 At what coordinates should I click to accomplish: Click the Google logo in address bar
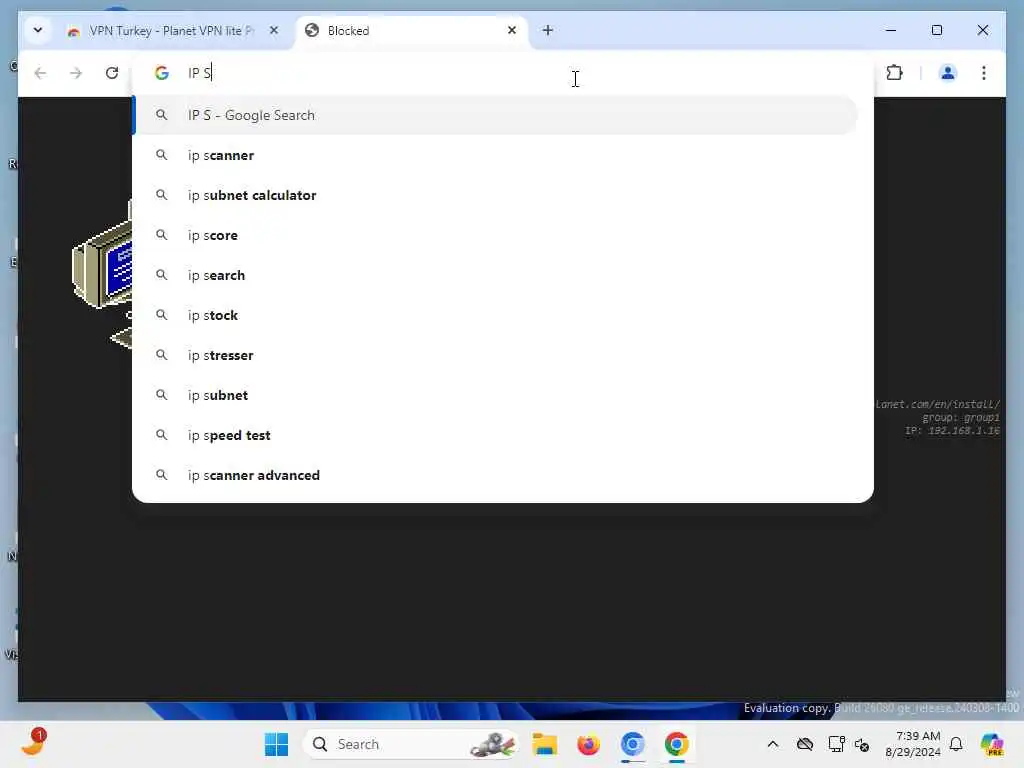[x=161, y=72]
